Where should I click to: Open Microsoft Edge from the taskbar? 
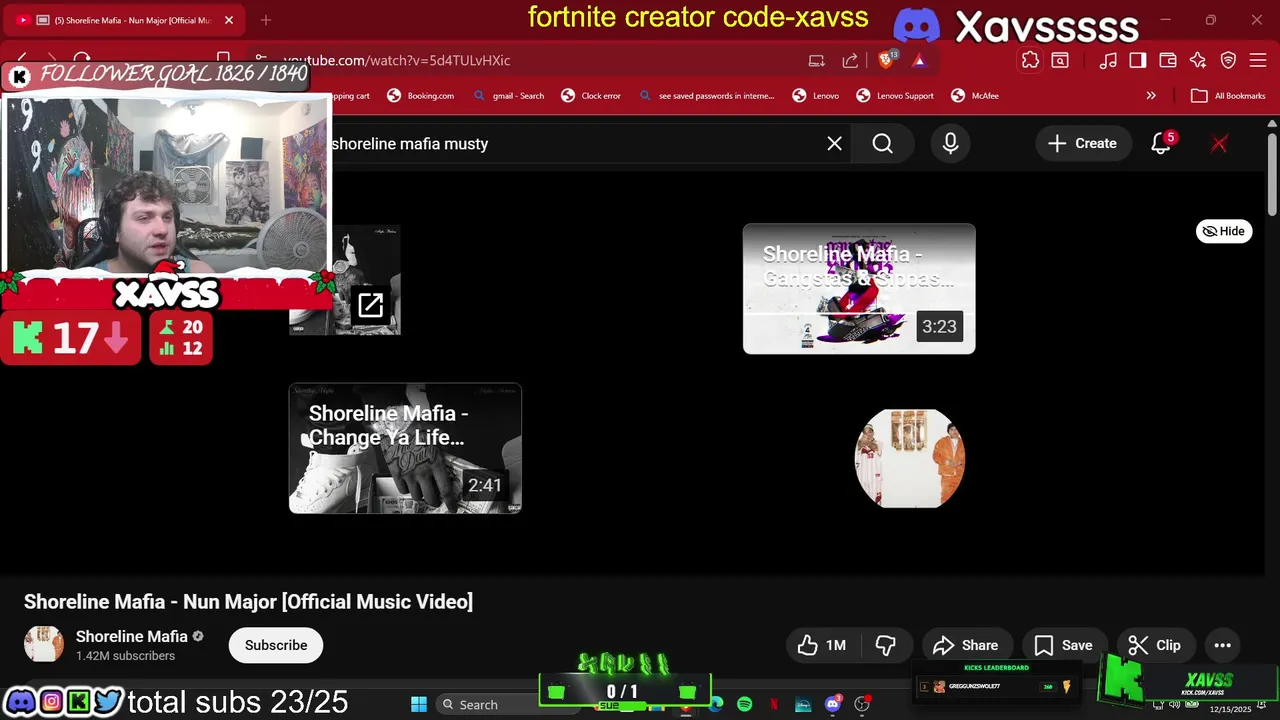[716, 704]
